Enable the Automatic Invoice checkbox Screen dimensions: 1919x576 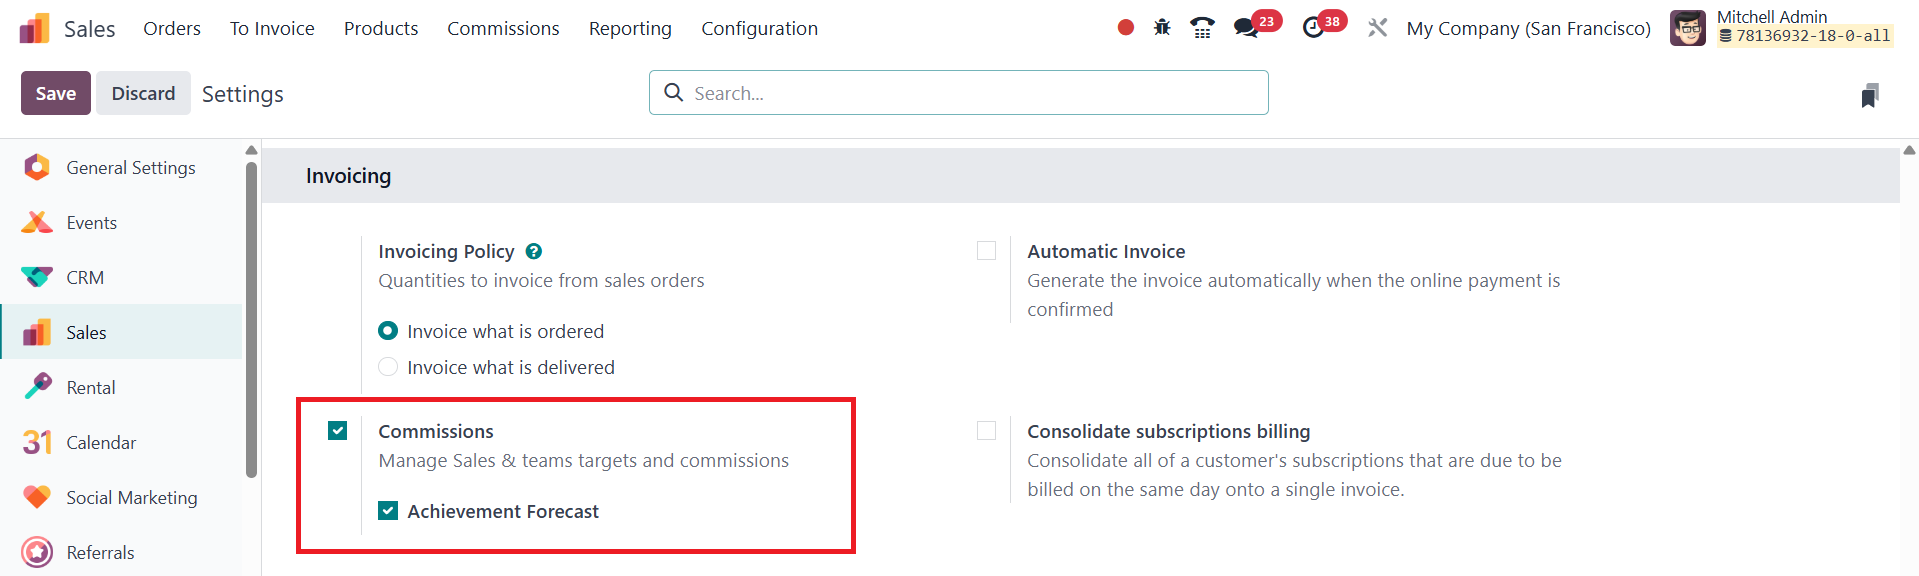coord(986,251)
